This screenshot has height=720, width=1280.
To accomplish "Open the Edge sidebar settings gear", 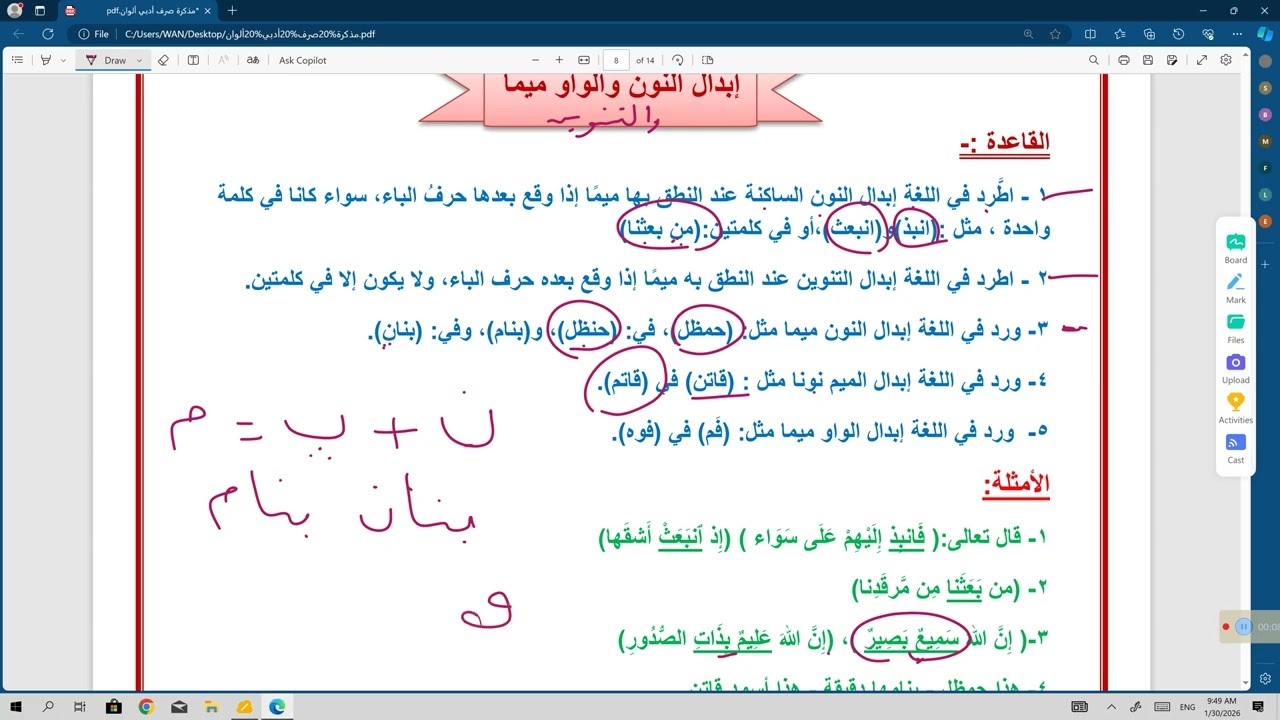I will coord(1265,677).
